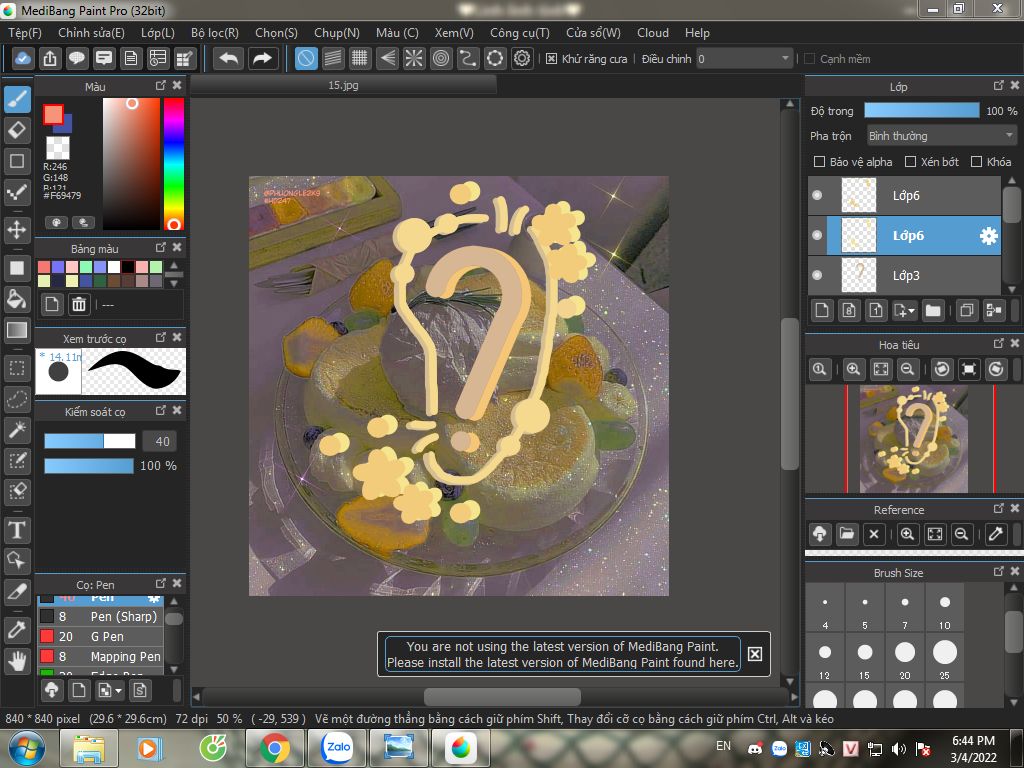Choose brush size 25 preset
This screenshot has width=1024, height=768.
(x=944, y=657)
